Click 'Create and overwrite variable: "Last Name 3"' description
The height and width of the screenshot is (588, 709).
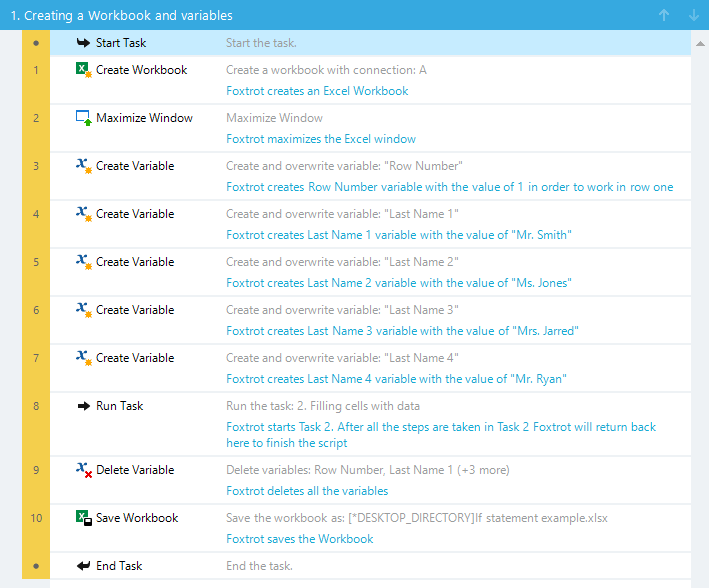pos(342,310)
